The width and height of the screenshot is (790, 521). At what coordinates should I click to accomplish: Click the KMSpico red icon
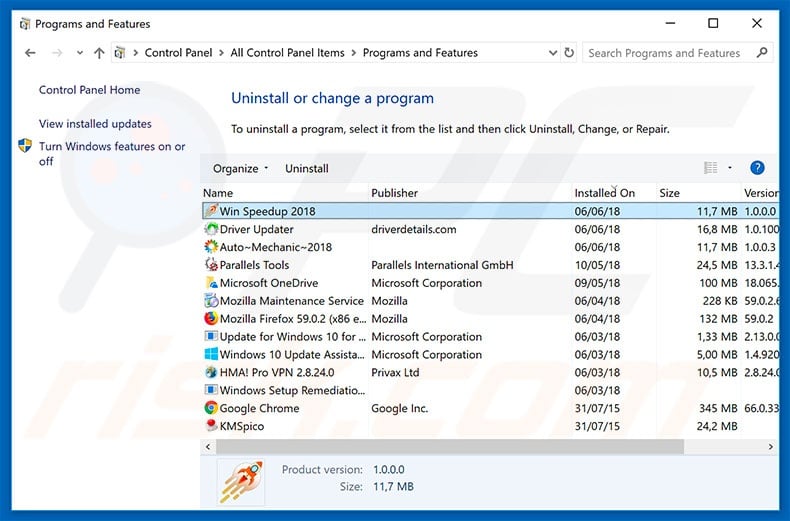click(211, 426)
